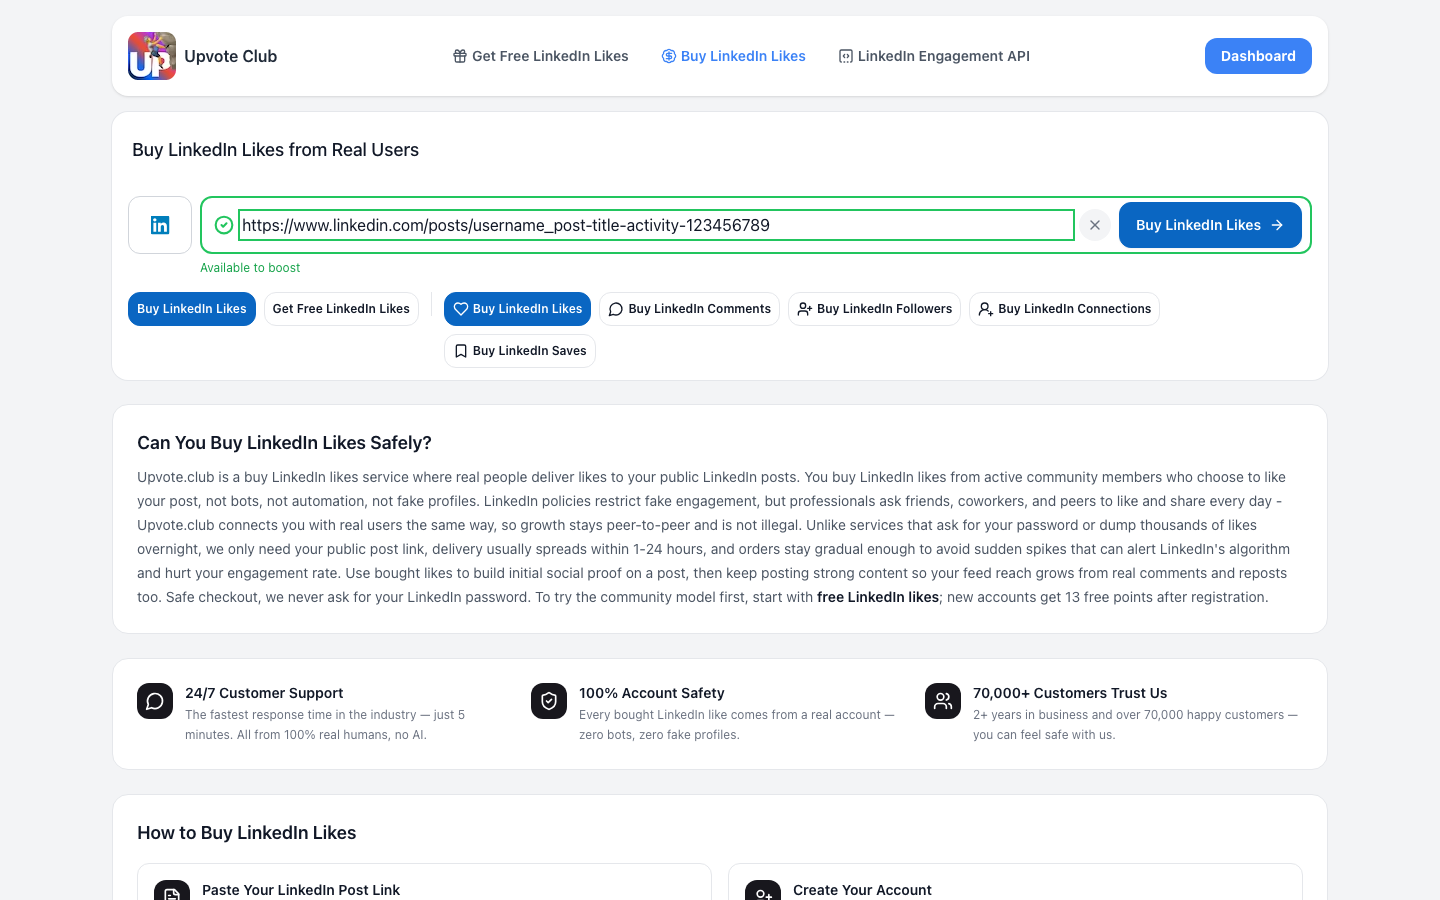
Task: Submit with Buy LinkedIn Likes arrow button
Action: pyautogui.click(x=1210, y=225)
